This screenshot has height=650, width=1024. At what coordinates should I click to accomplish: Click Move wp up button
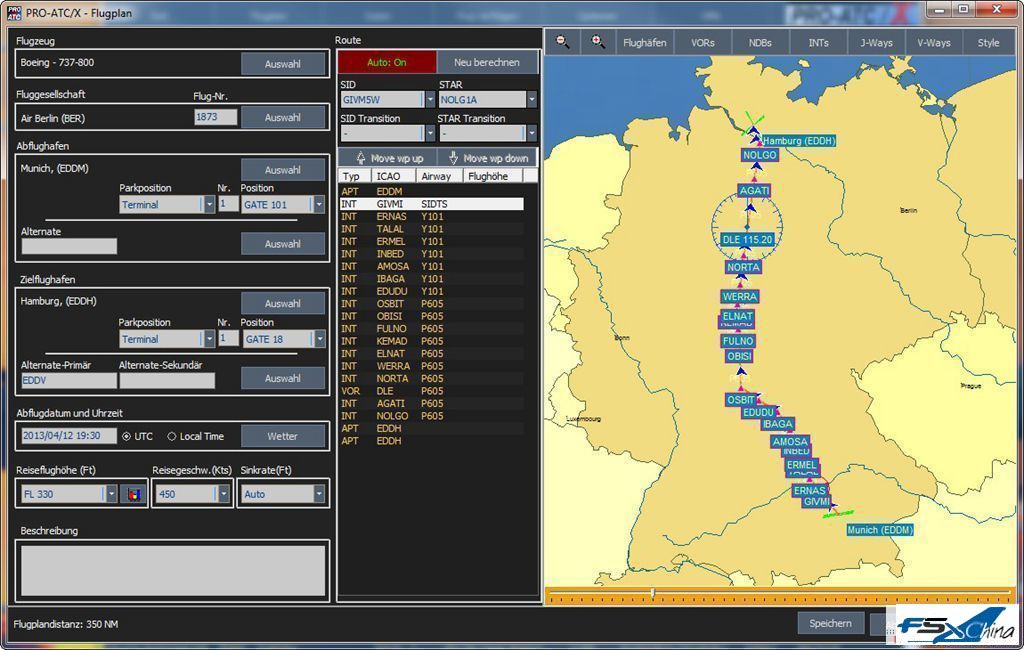click(390, 158)
